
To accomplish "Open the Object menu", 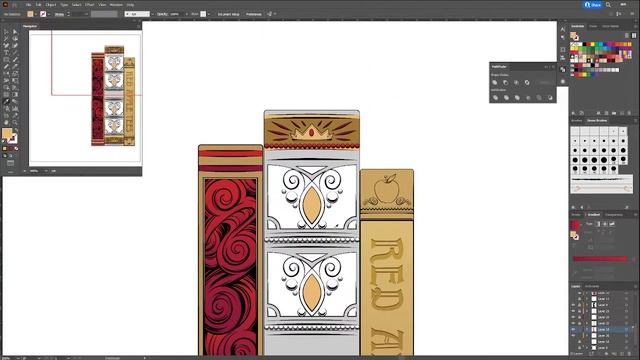I will [51, 5].
